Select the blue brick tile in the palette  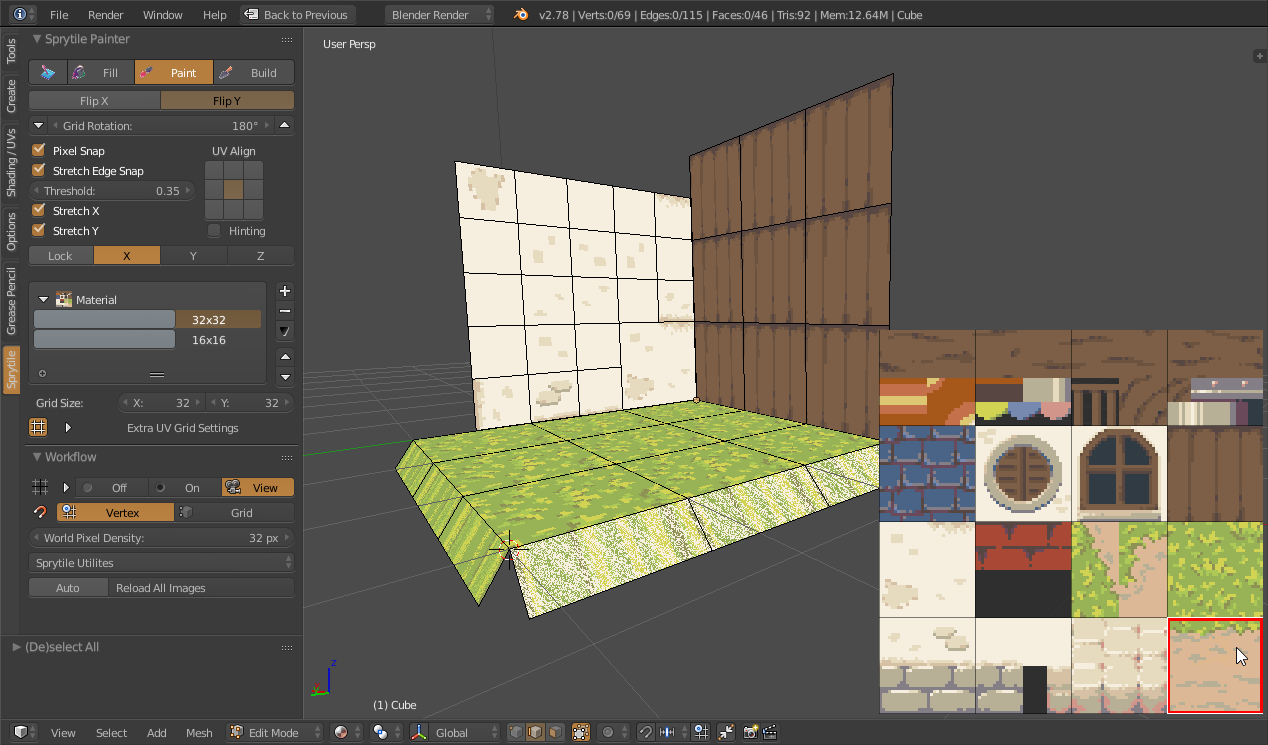tap(927, 473)
